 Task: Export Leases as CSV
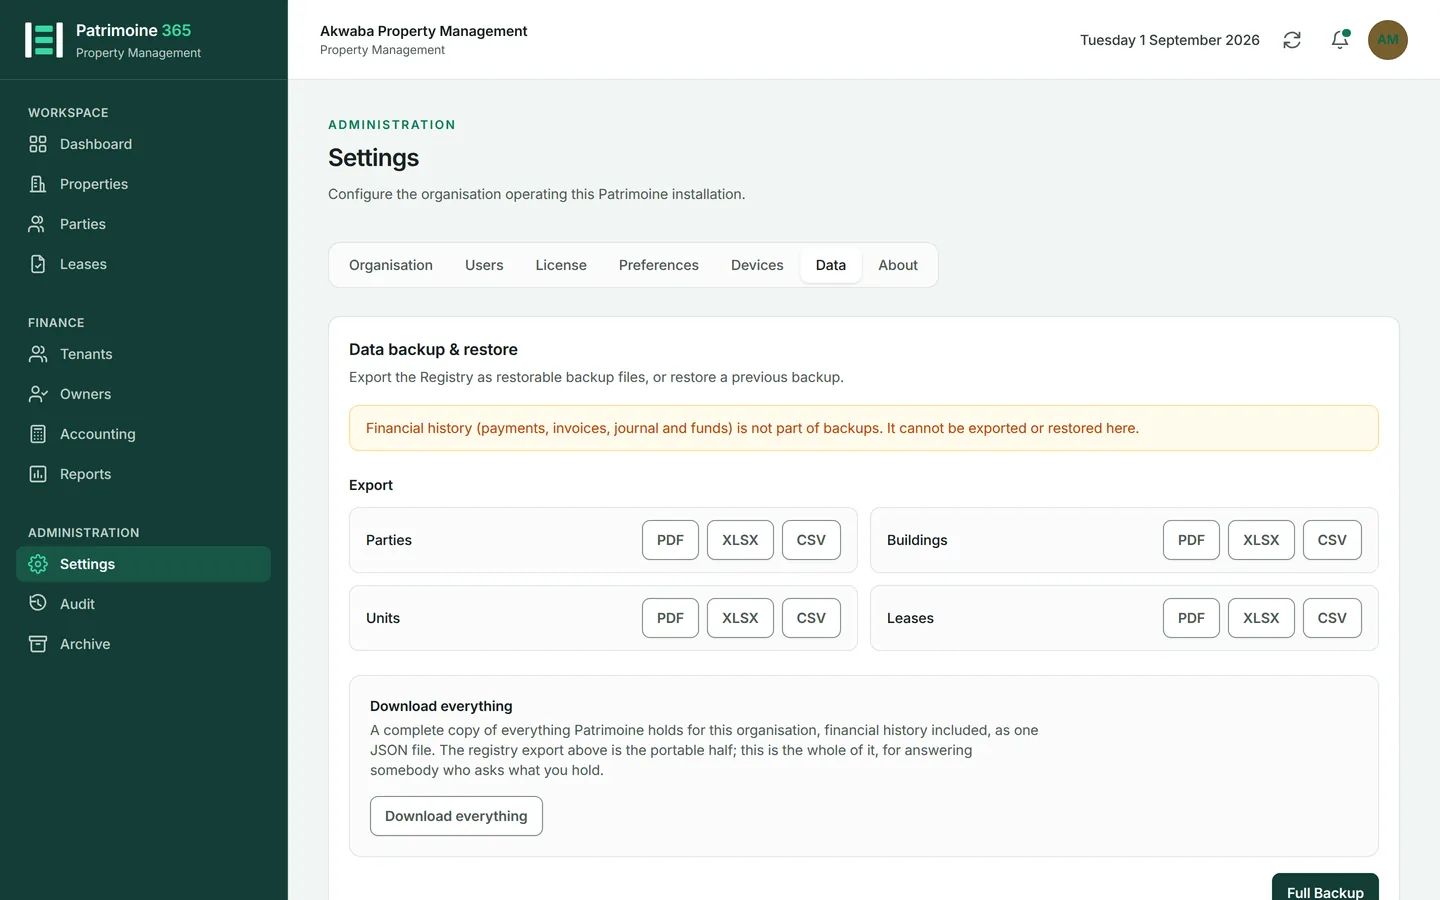[1332, 618]
